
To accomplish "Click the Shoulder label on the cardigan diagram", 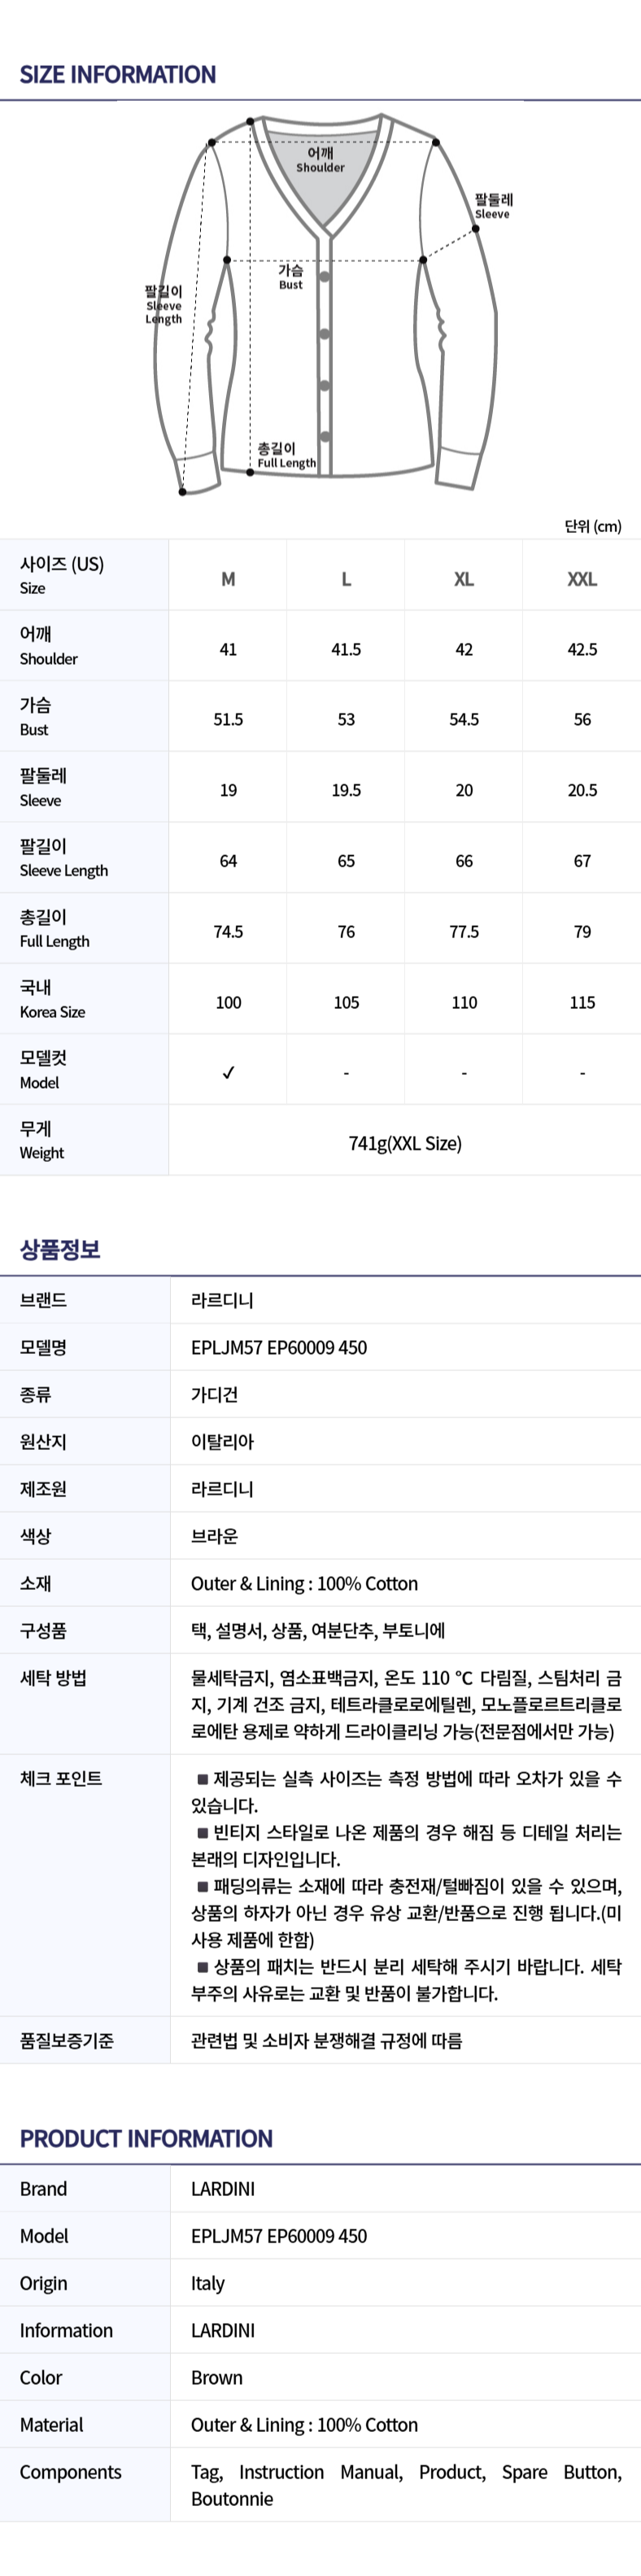I will [x=320, y=160].
